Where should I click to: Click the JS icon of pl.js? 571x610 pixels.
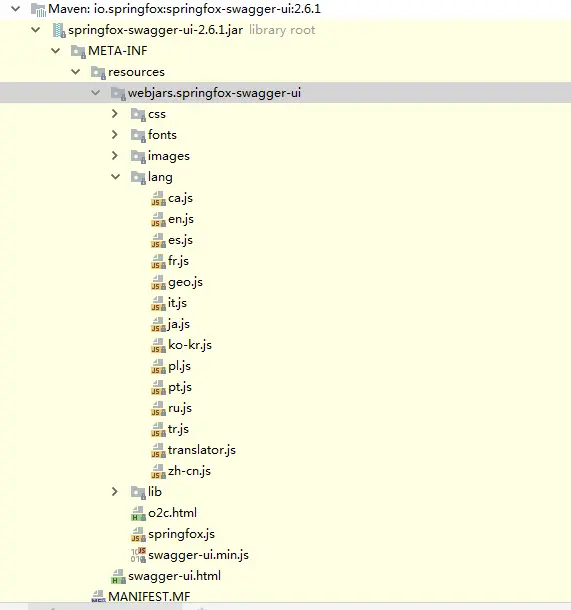coord(158,366)
